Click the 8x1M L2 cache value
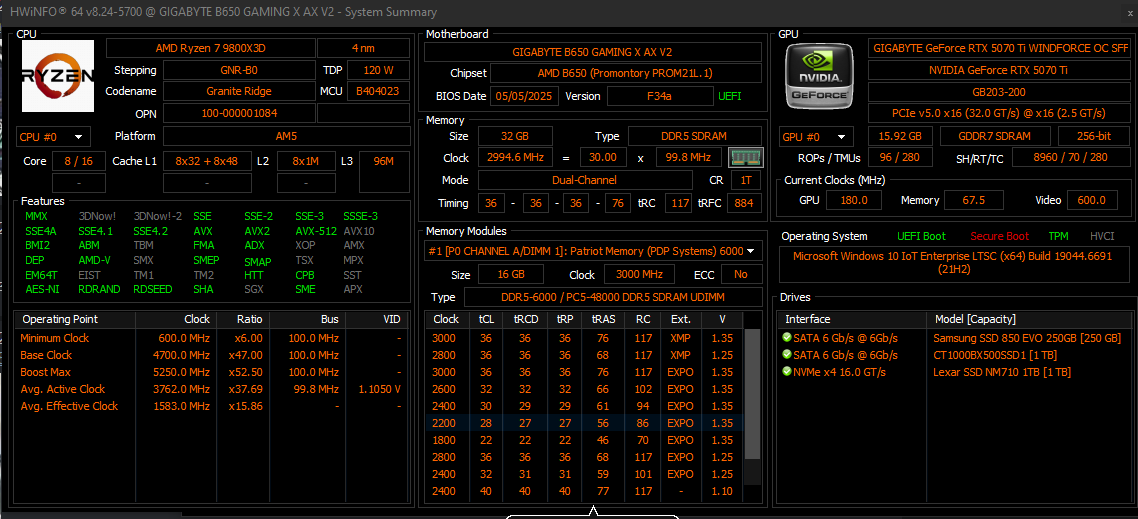This screenshot has width=1138, height=519. (306, 161)
